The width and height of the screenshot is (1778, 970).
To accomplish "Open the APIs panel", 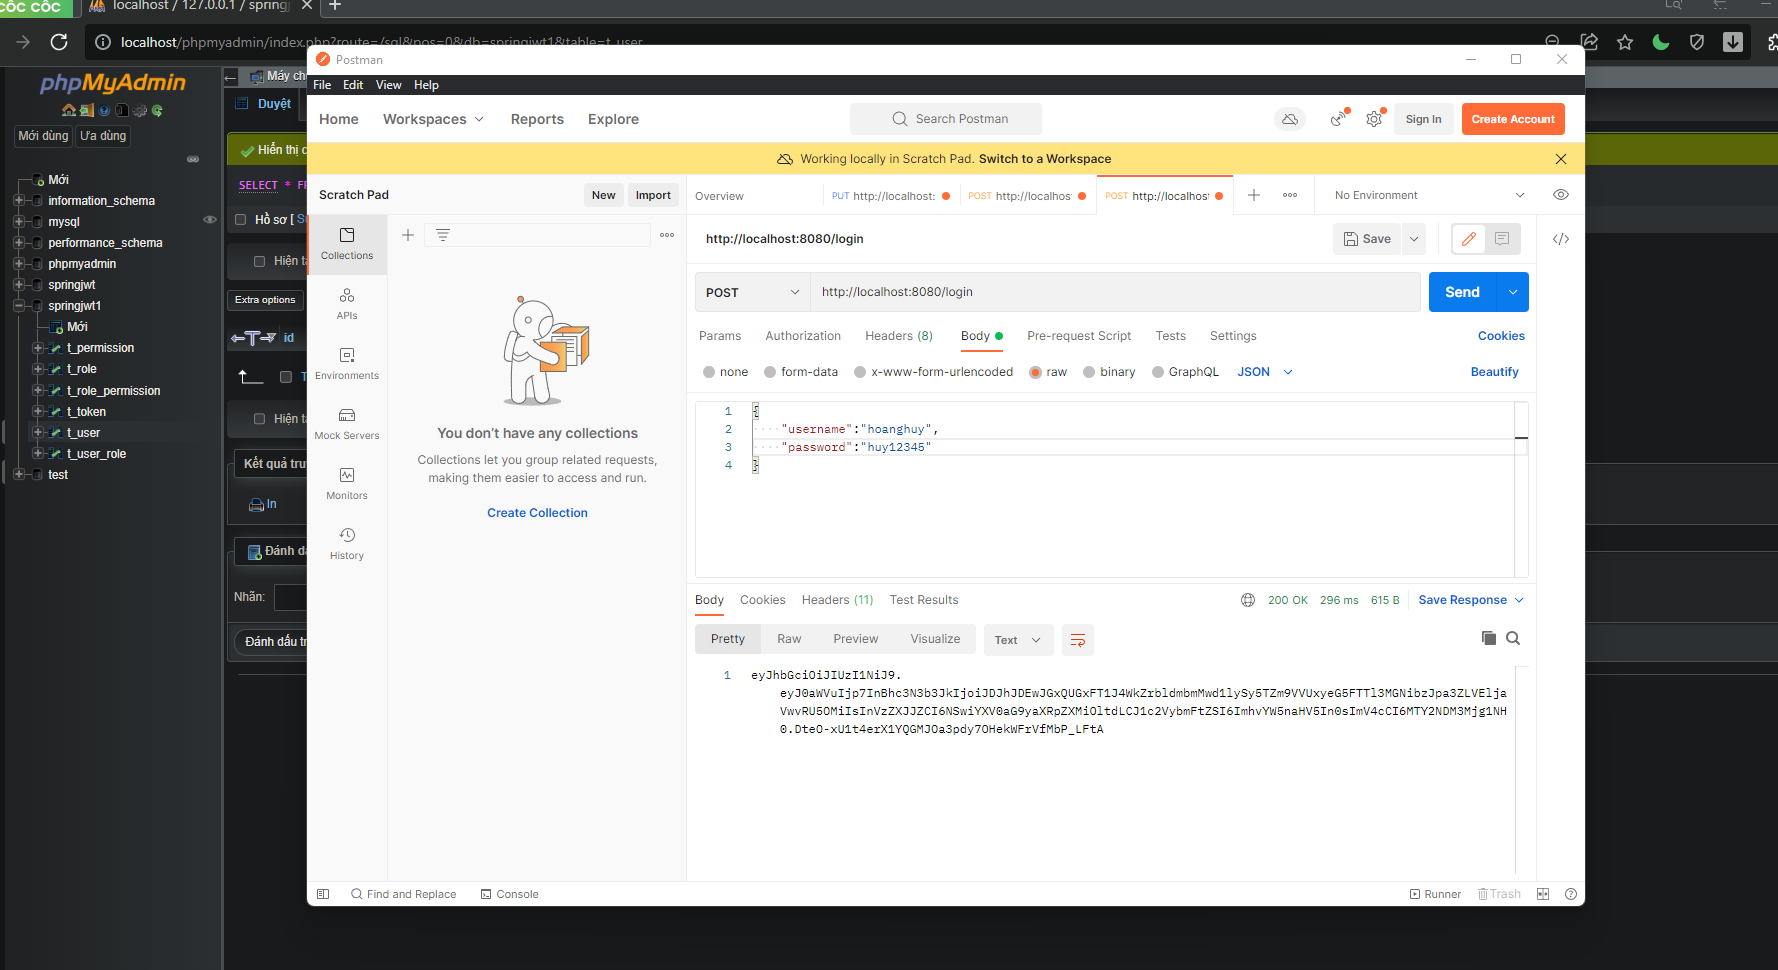I will point(347,304).
